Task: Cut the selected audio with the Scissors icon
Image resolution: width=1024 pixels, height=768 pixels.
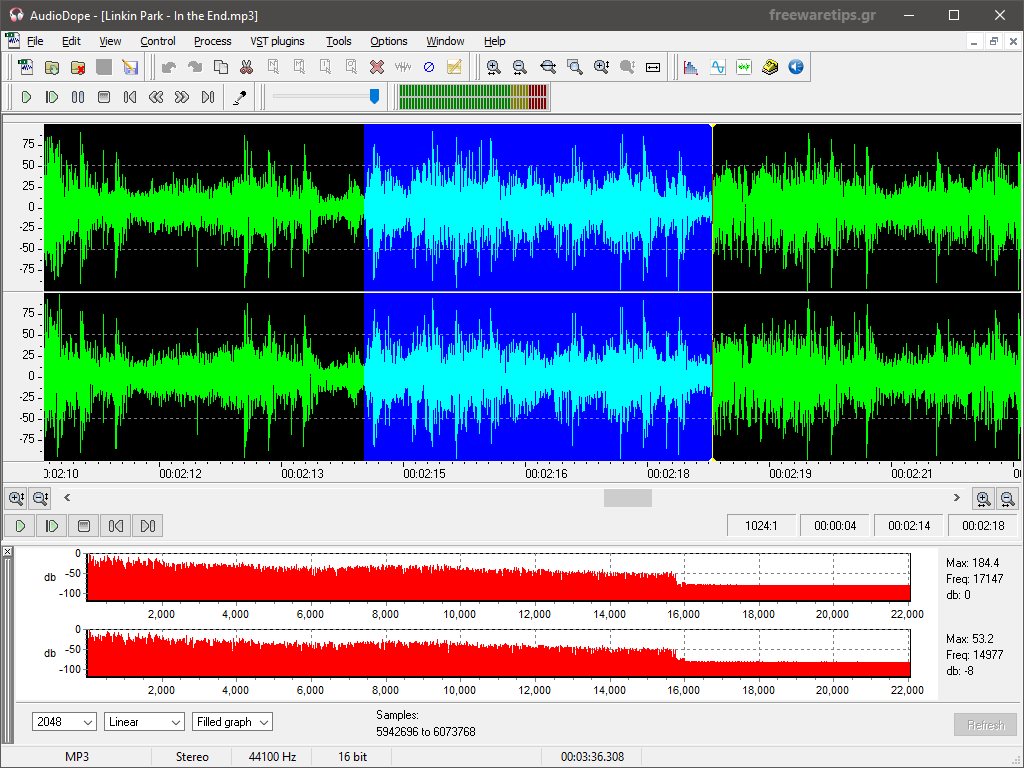Action: (247, 67)
